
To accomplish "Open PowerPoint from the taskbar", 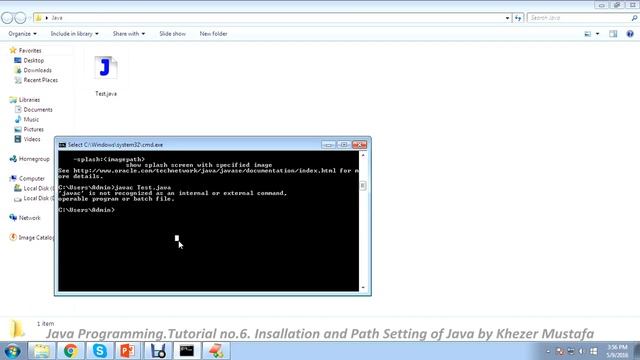I will pos(128,351).
